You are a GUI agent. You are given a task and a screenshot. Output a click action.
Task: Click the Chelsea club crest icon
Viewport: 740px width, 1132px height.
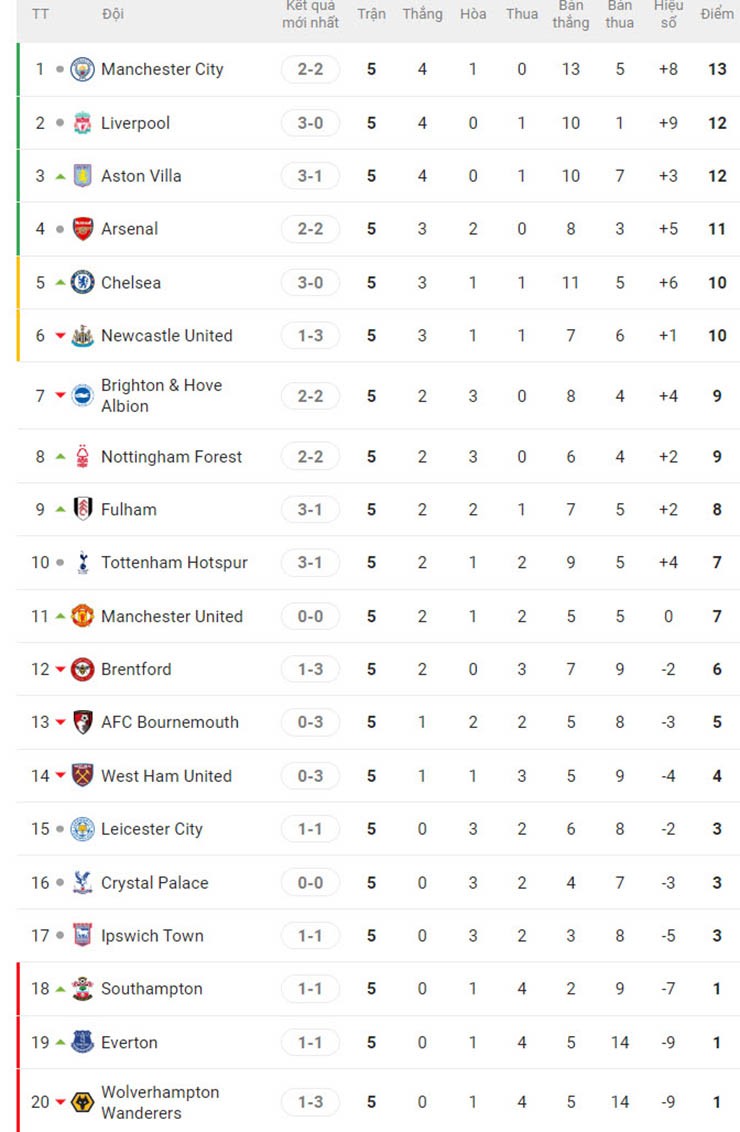[82, 282]
